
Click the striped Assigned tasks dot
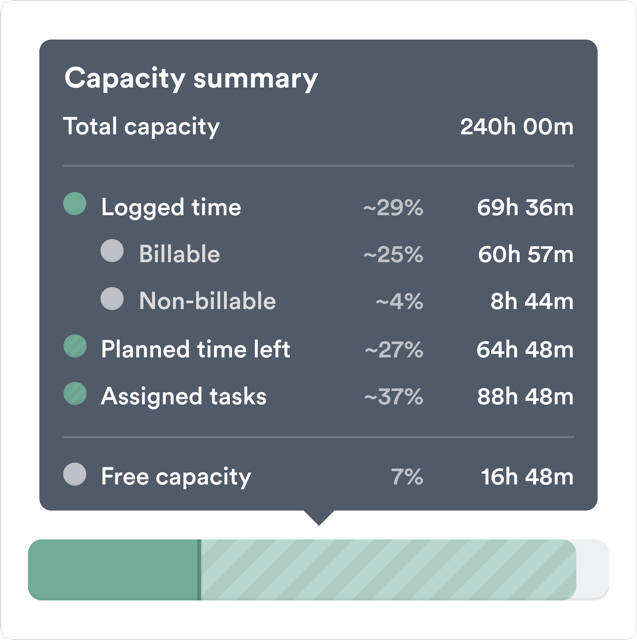pyautogui.click(x=75, y=394)
